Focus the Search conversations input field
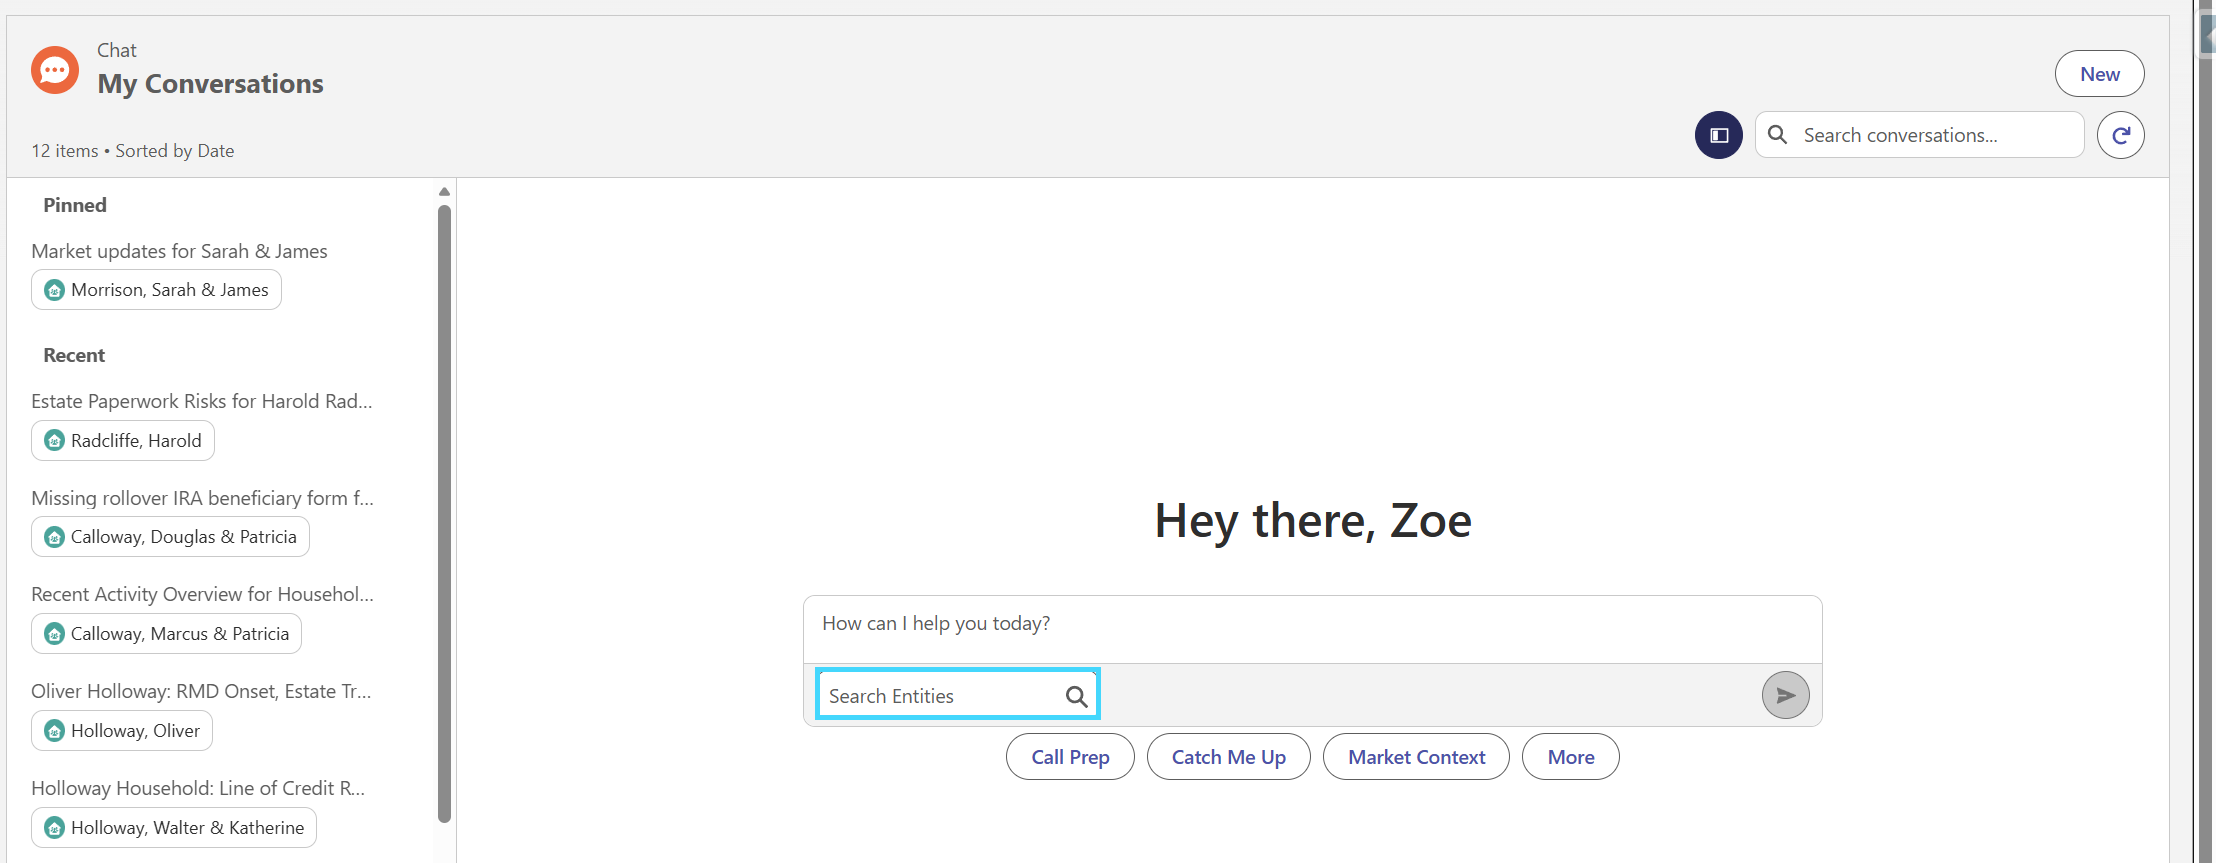Viewport: 2216px width, 863px height. 1920,135
